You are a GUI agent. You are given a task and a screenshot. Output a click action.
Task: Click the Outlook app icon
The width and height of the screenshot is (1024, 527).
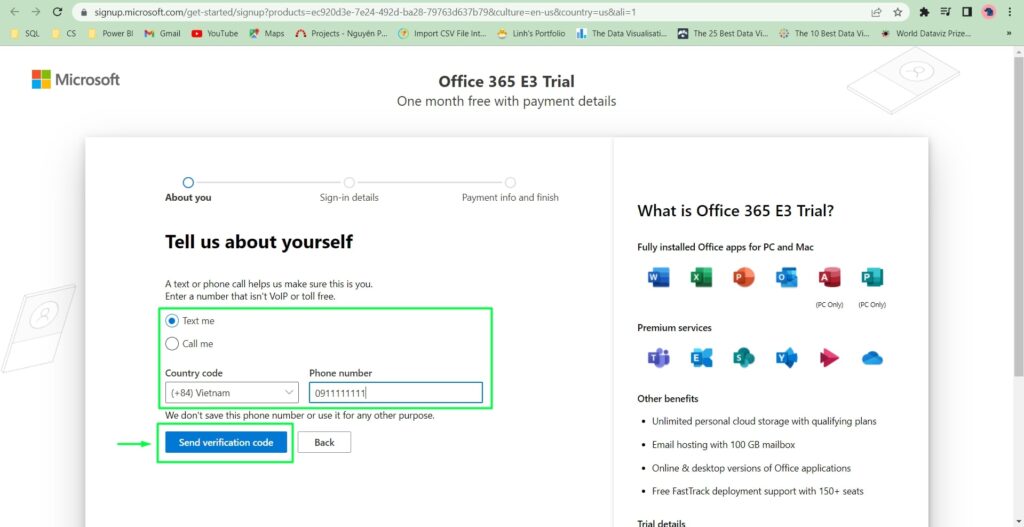click(x=787, y=278)
